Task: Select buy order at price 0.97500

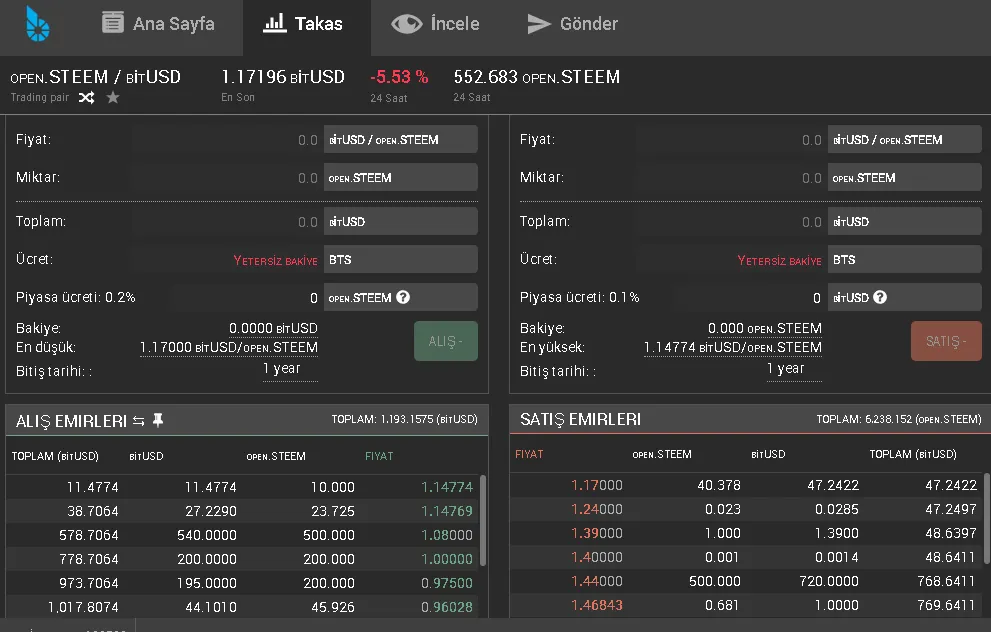Action: [243, 583]
